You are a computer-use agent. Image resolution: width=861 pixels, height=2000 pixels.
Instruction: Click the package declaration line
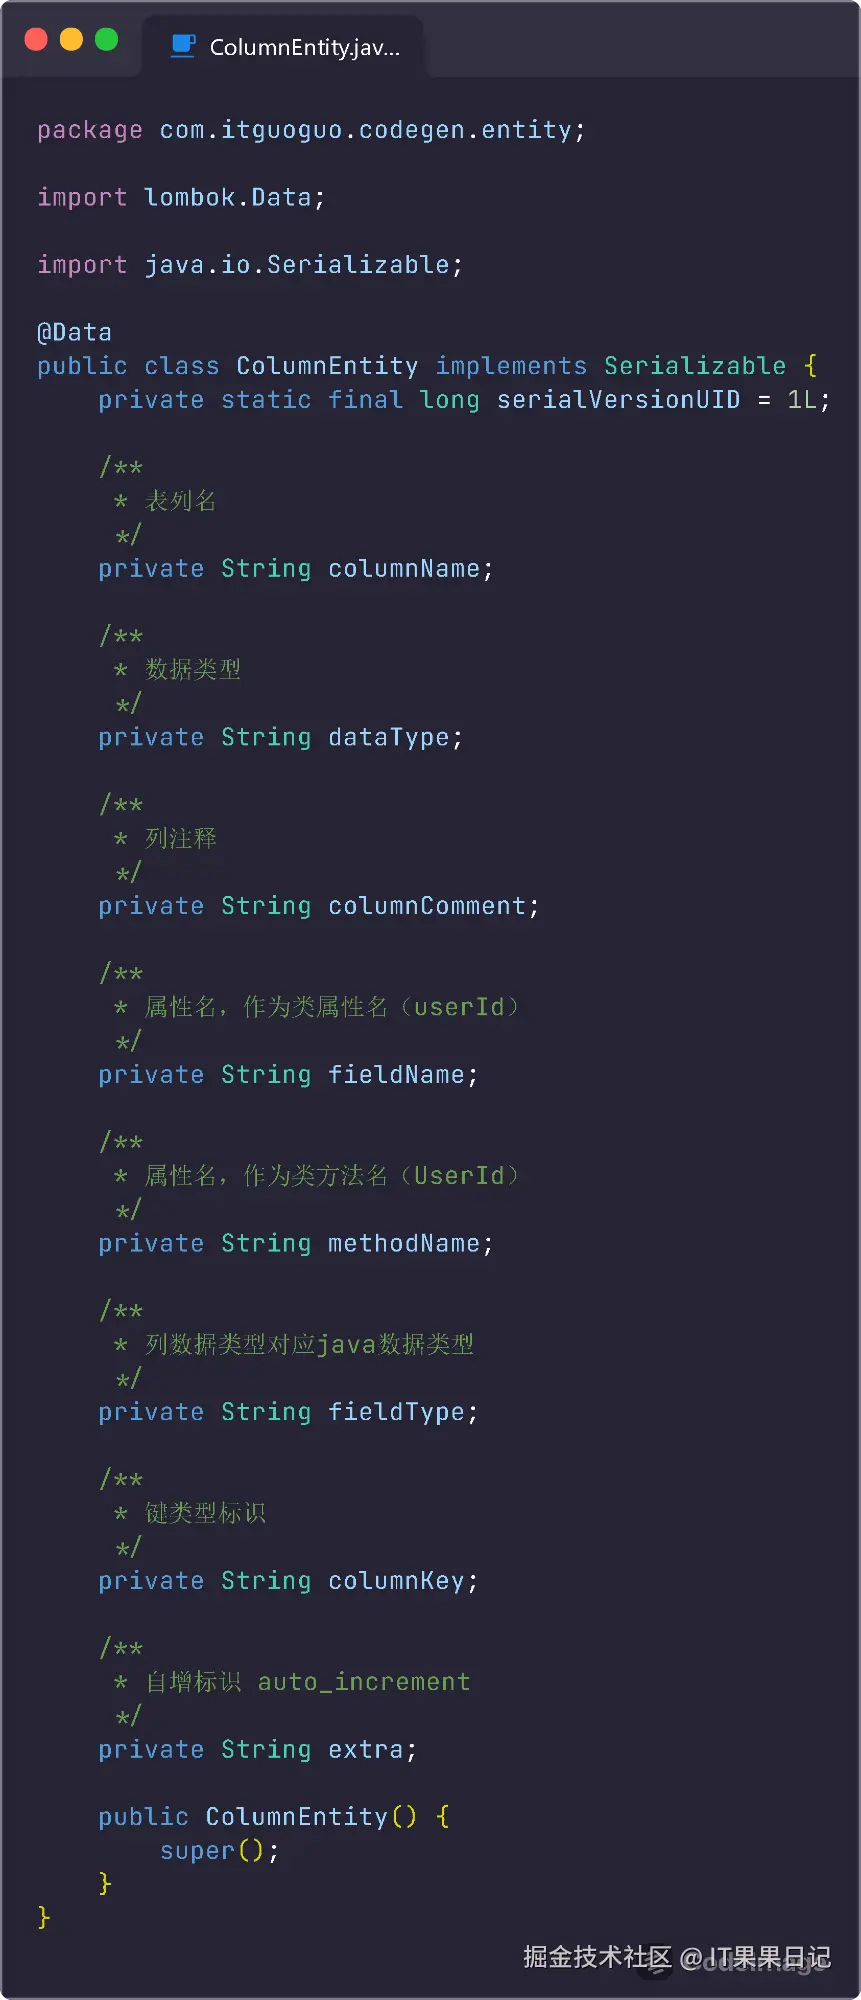(310, 130)
